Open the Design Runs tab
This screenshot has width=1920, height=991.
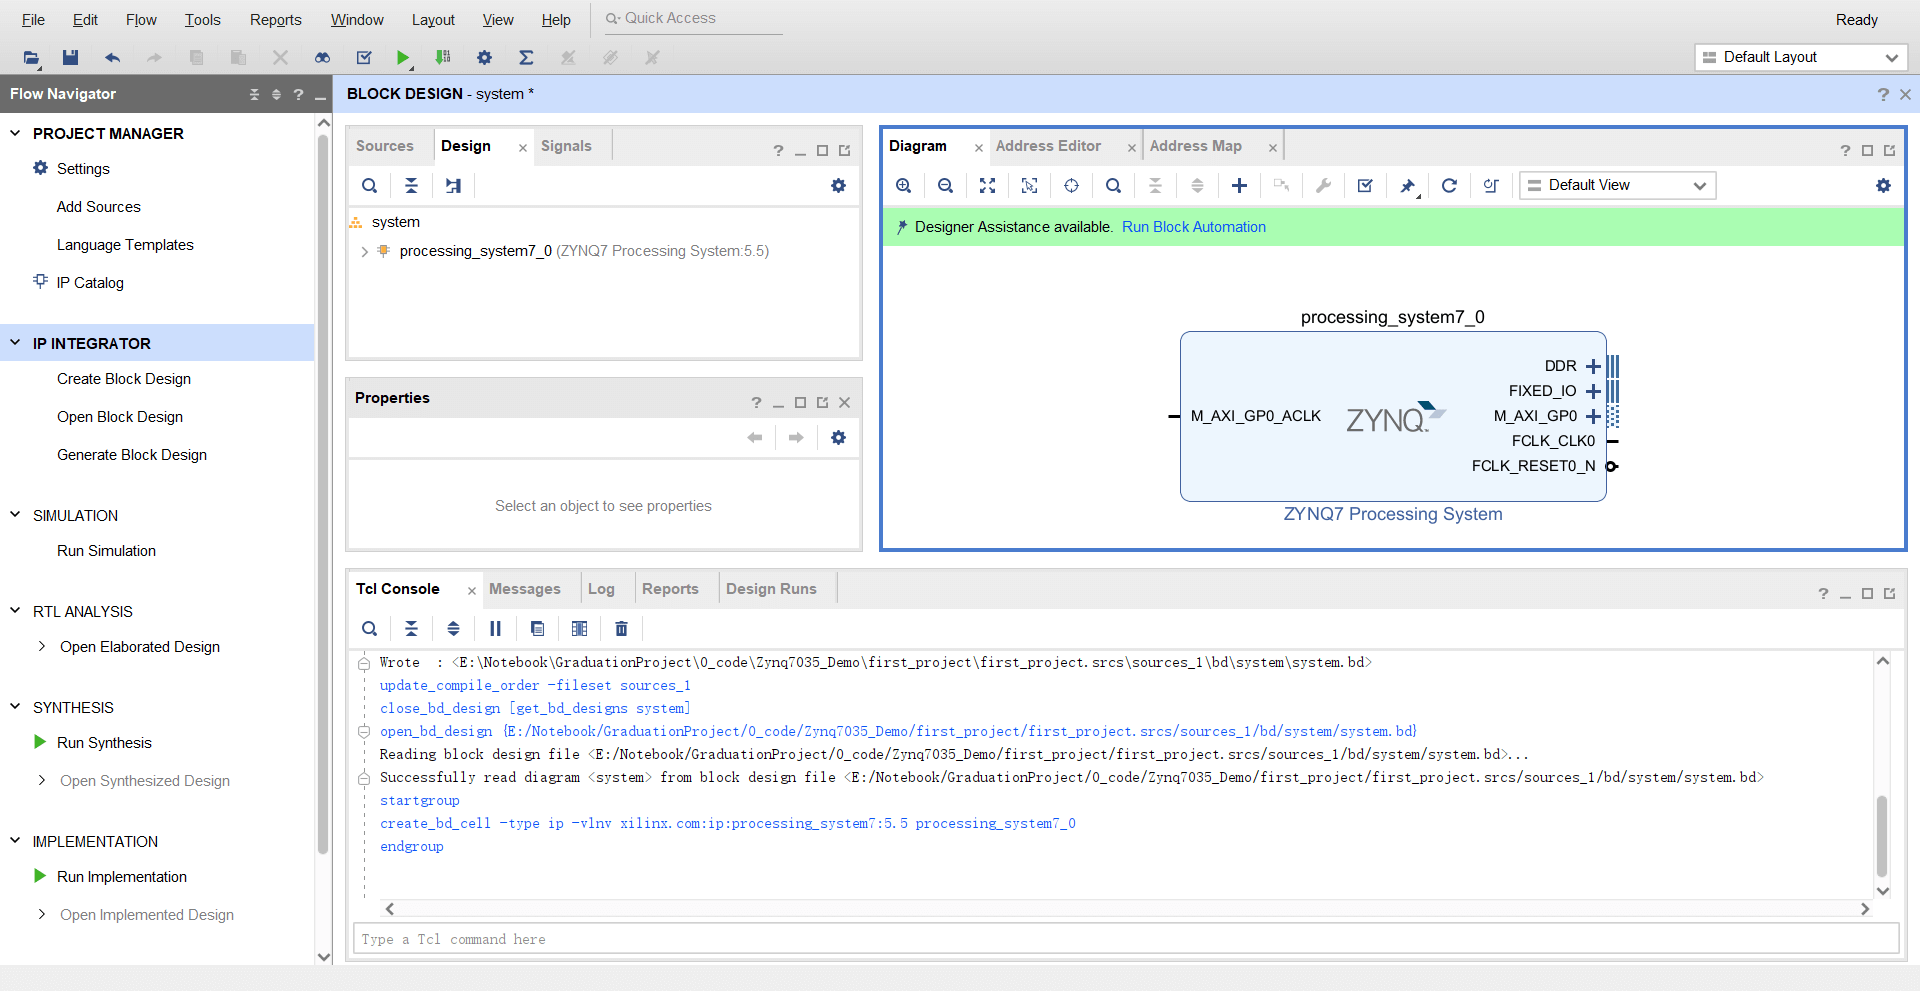click(x=771, y=589)
